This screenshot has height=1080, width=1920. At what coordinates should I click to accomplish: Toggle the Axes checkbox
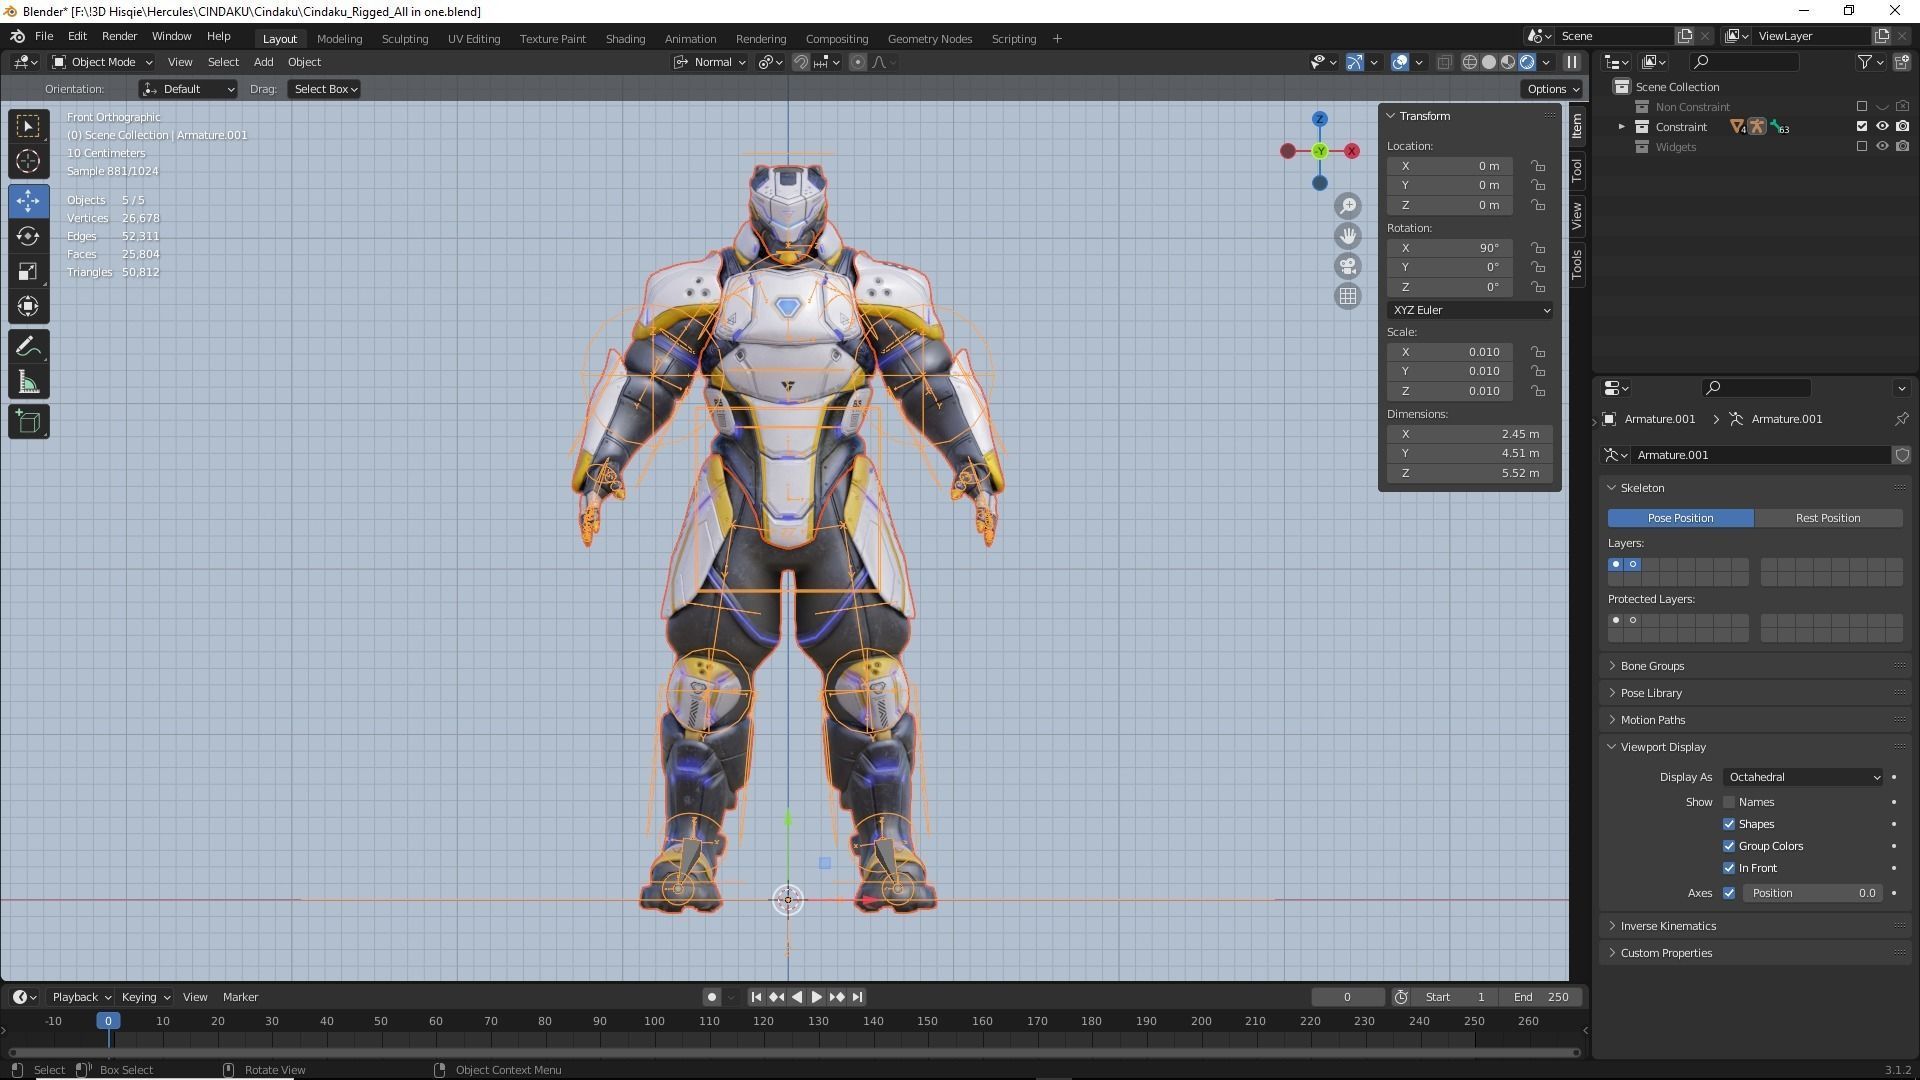[x=1729, y=893]
